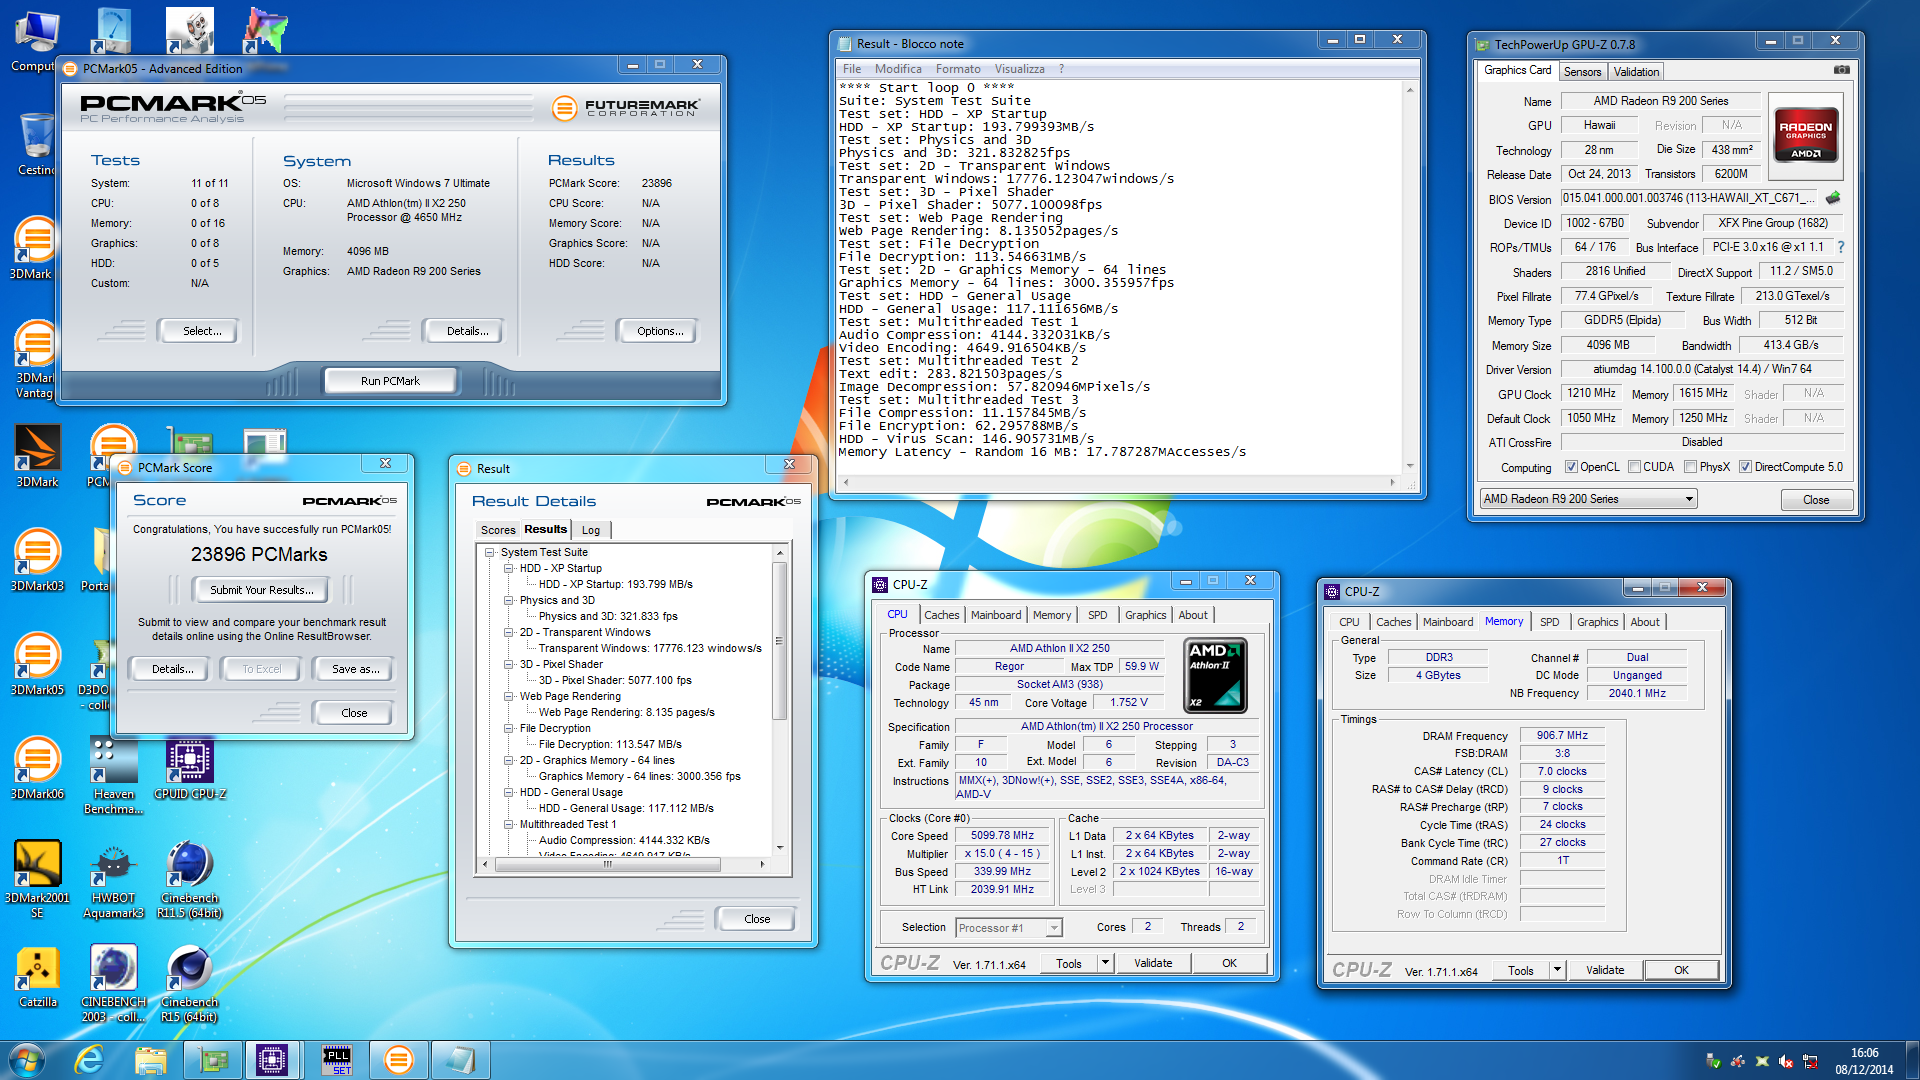Click the taskbar clock showing 16:06
This screenshot has width=1920, height=1080.
1864,1053
